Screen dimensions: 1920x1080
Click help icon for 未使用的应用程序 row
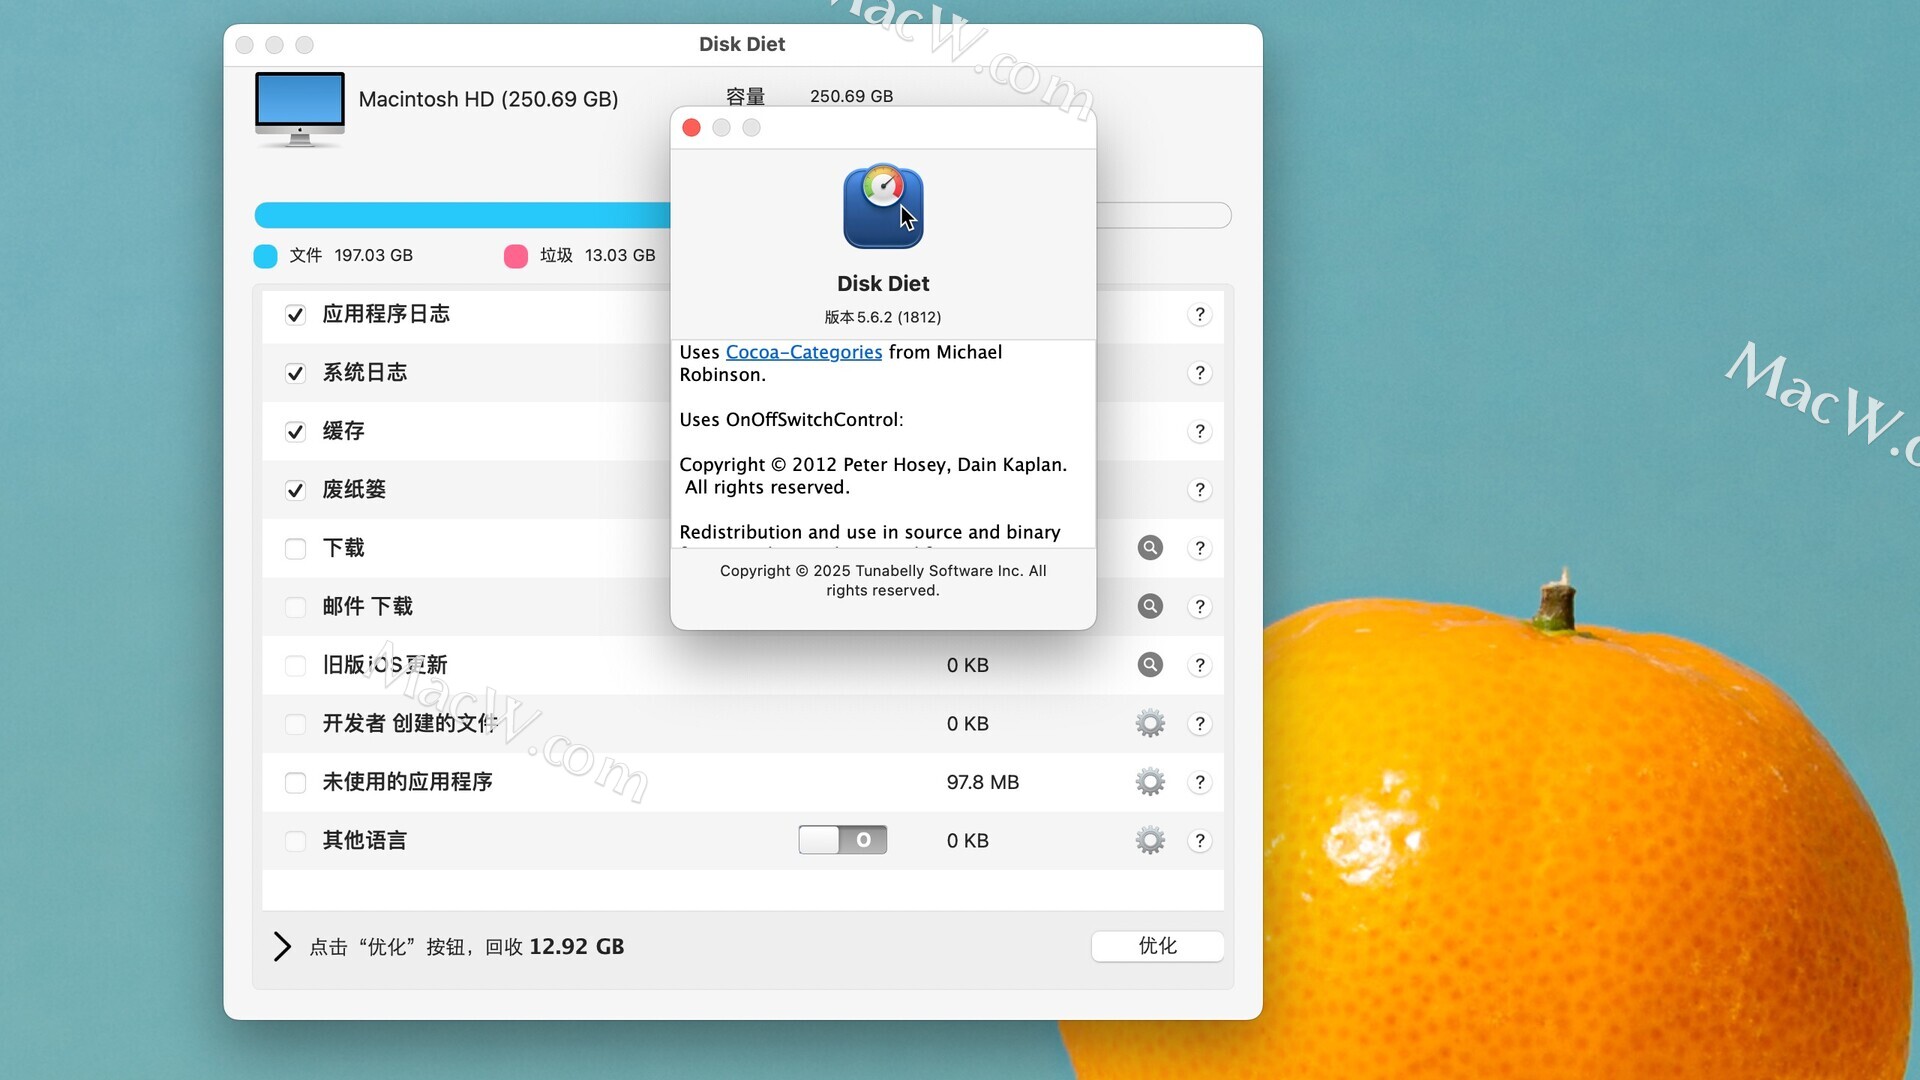[1199, 782]
